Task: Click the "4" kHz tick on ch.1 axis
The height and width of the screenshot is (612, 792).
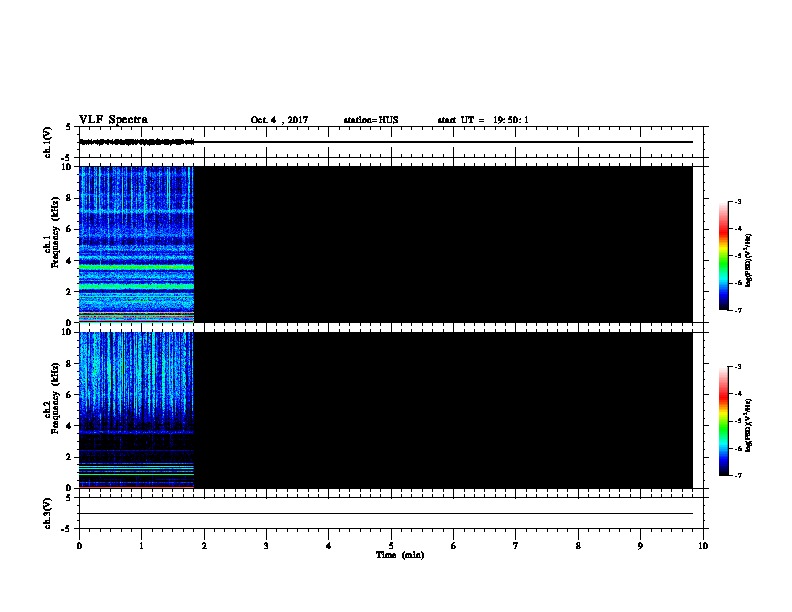Action: click(69, 261)
